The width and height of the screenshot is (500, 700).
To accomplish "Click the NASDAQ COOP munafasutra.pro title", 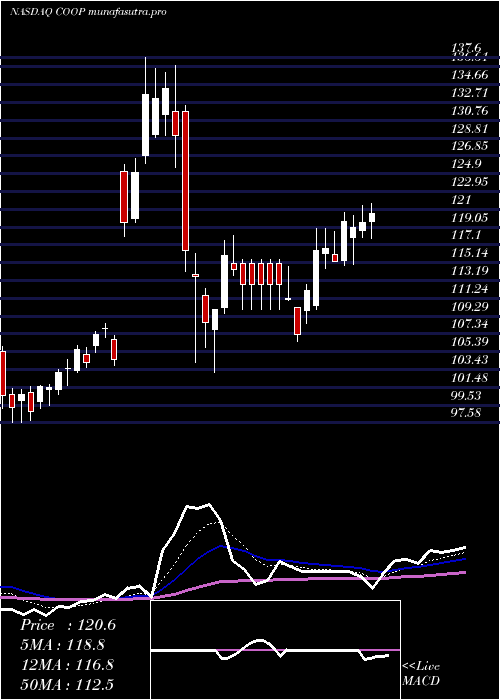I will pos(88,12).
